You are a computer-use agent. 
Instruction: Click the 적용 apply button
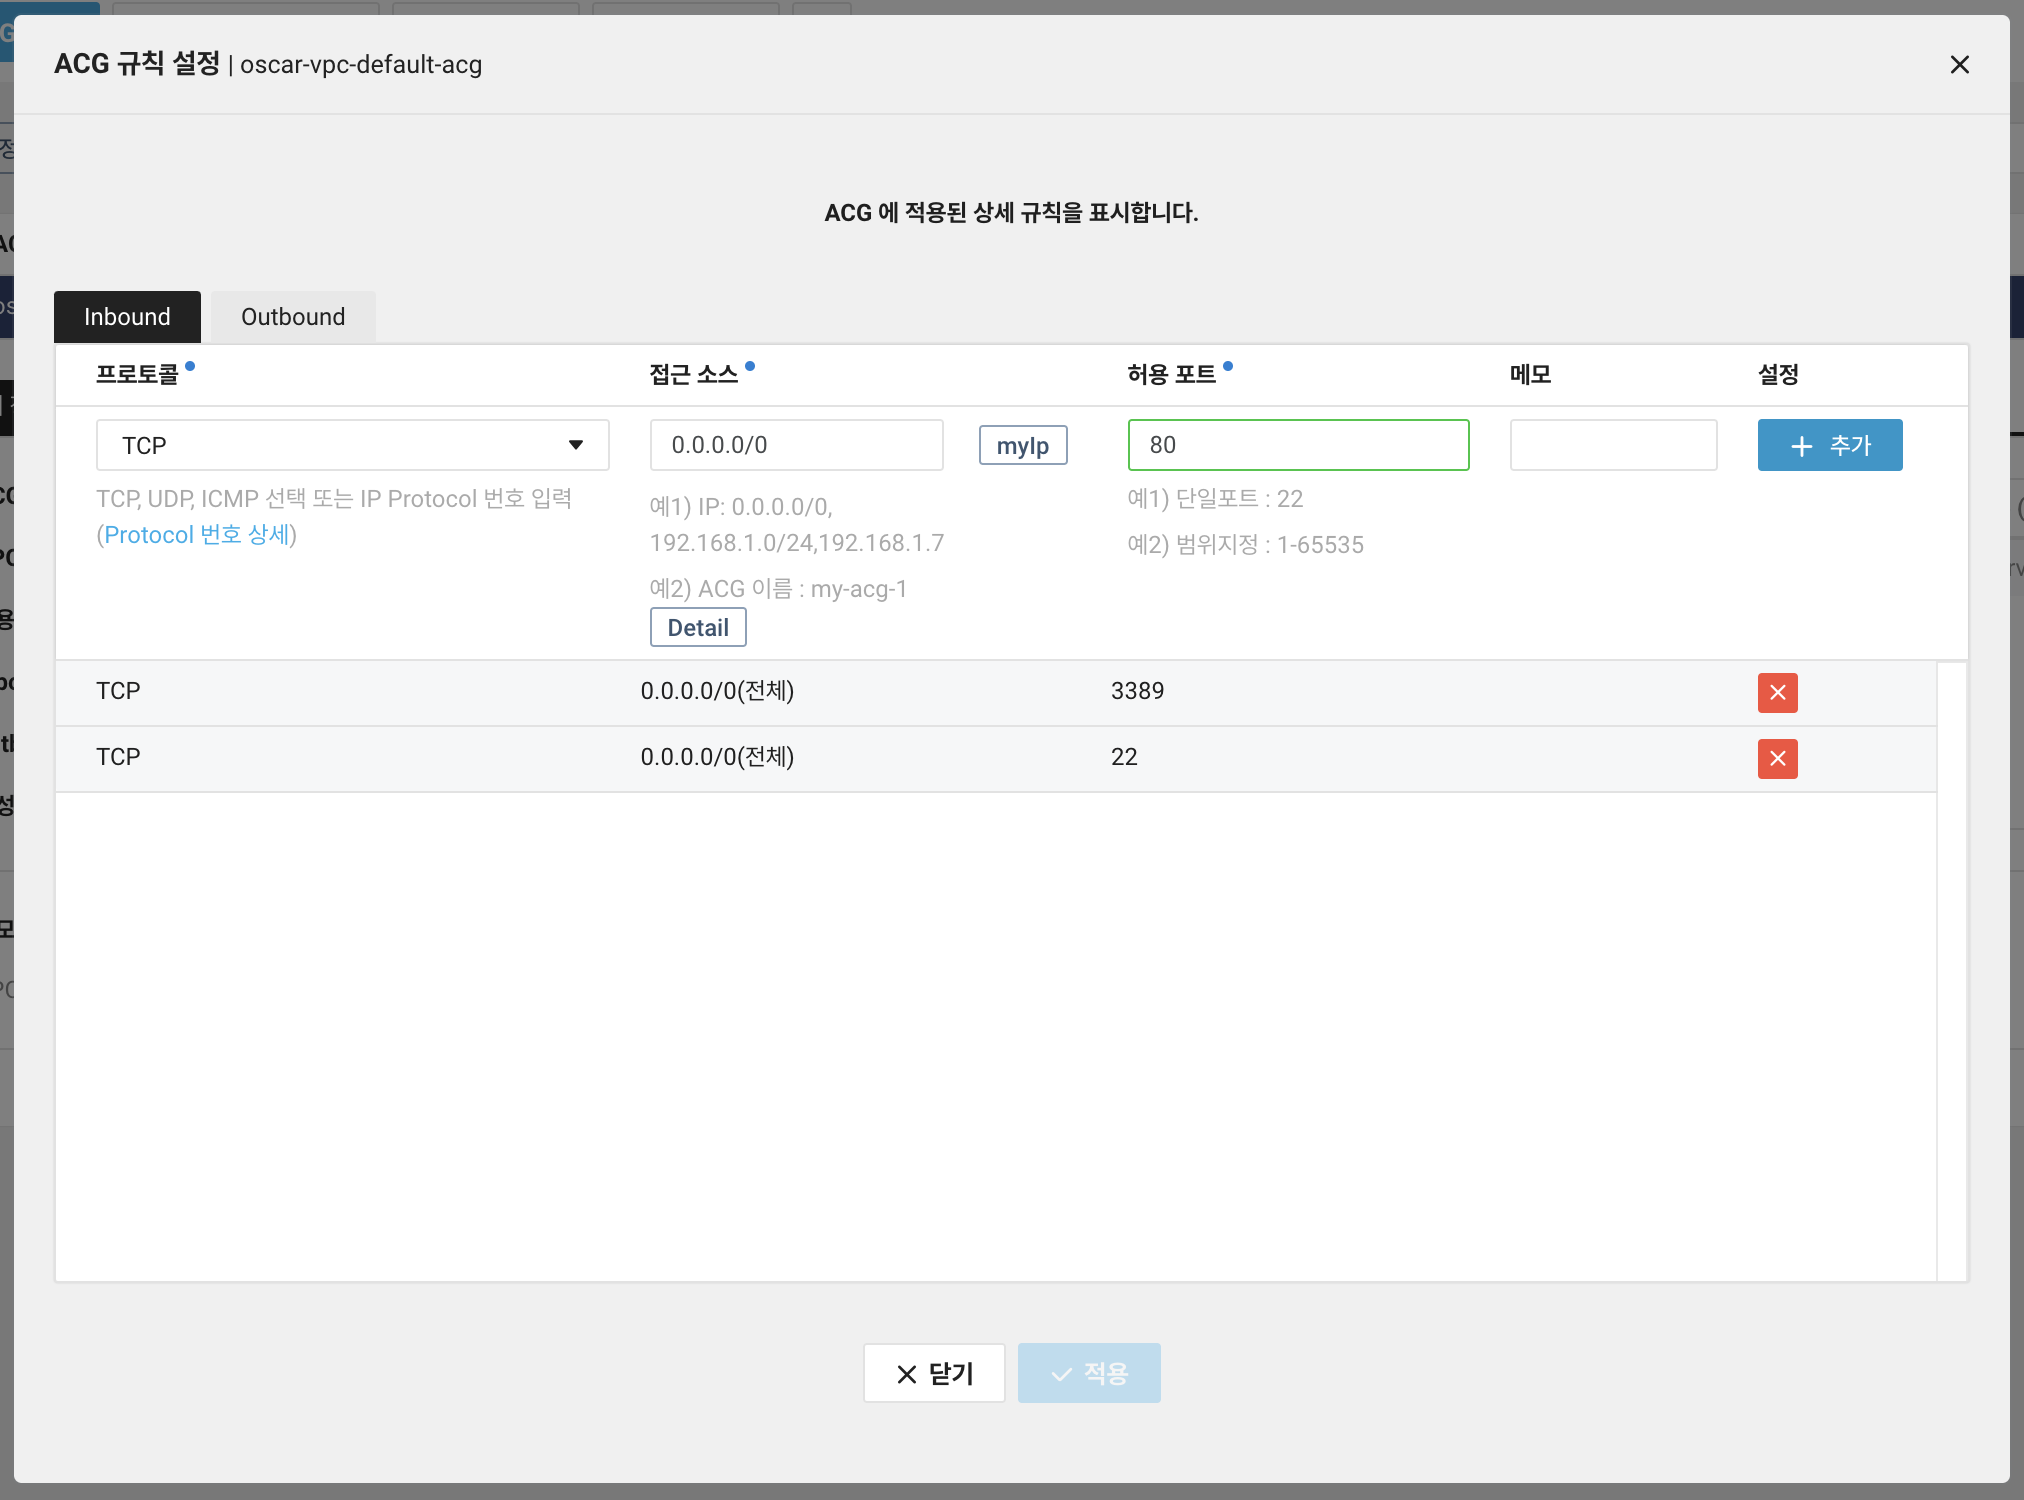(x=1088, y=1373)
